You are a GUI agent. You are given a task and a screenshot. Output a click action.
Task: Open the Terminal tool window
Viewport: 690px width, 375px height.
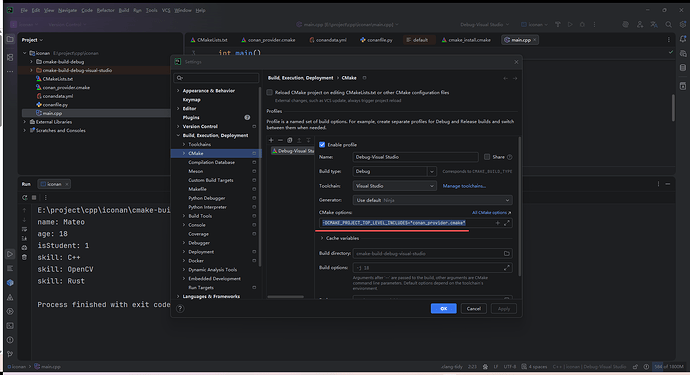click(x=10, y=326)
